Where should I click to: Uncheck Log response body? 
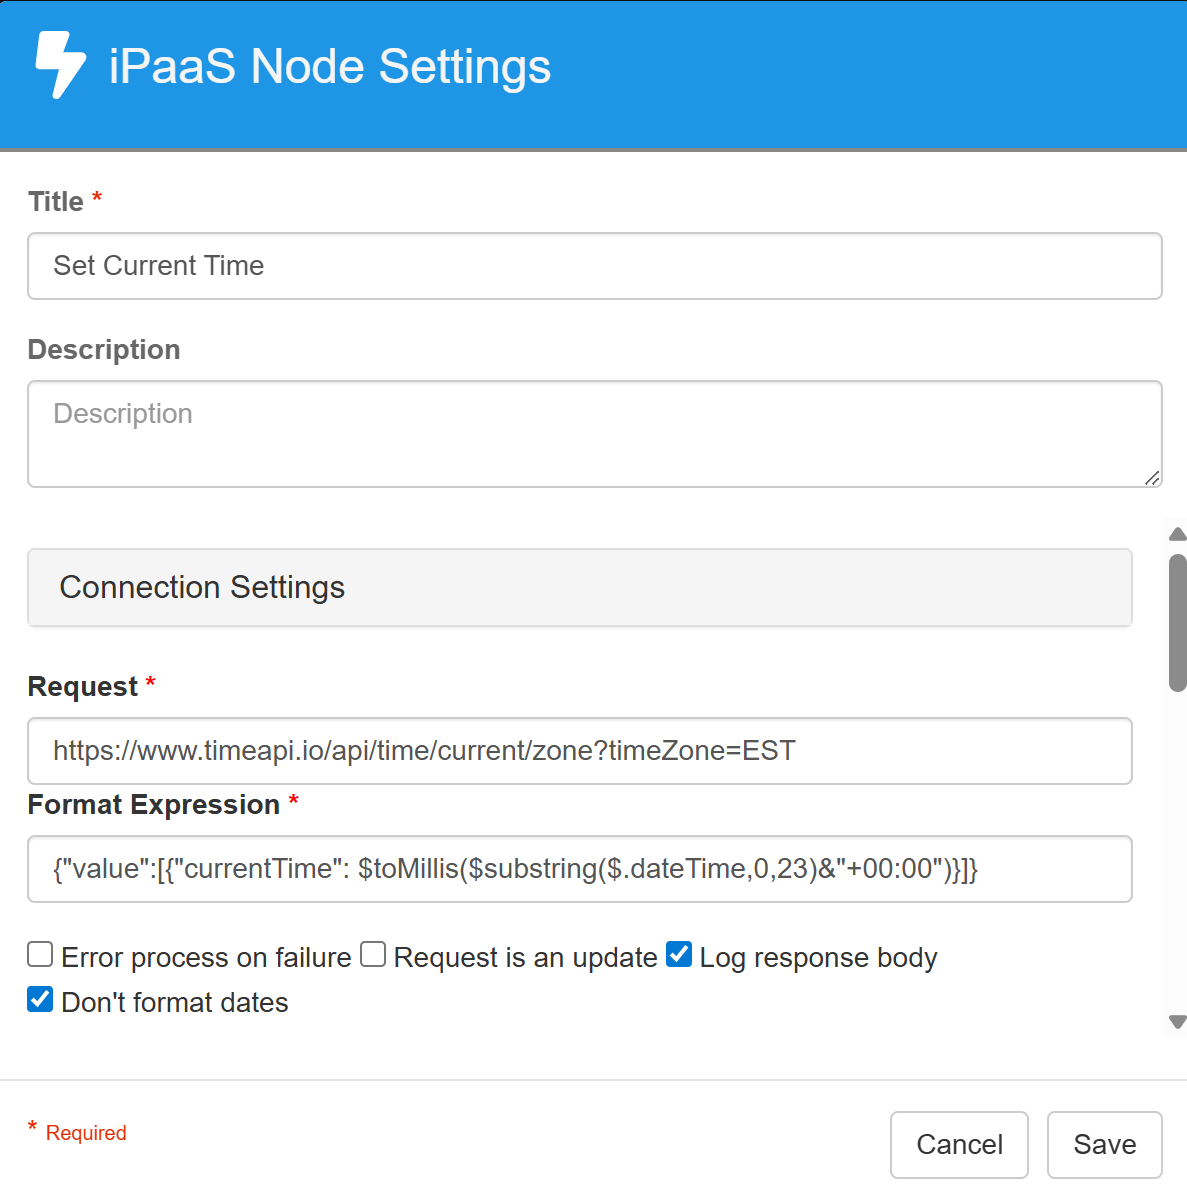coord(679,955)
